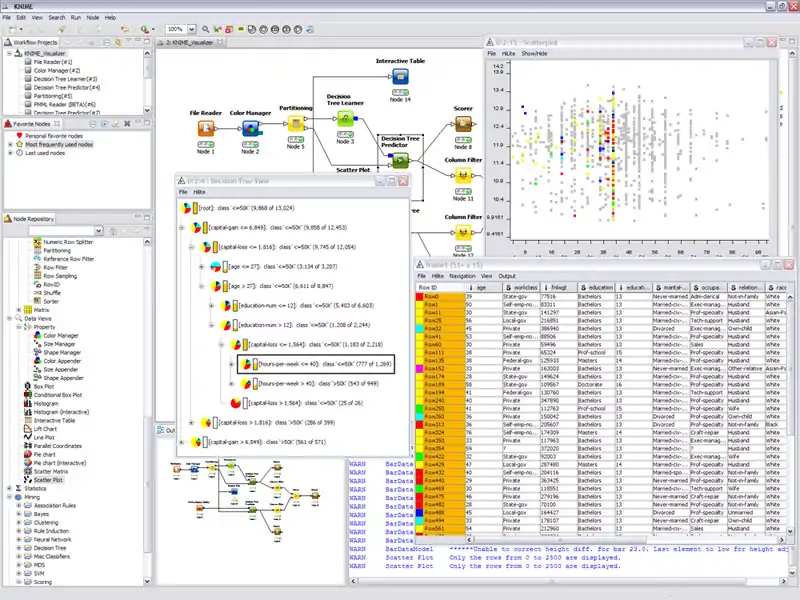Click the Interactive Table node icon
Screen dimensions: 800x600
point(400,79)
